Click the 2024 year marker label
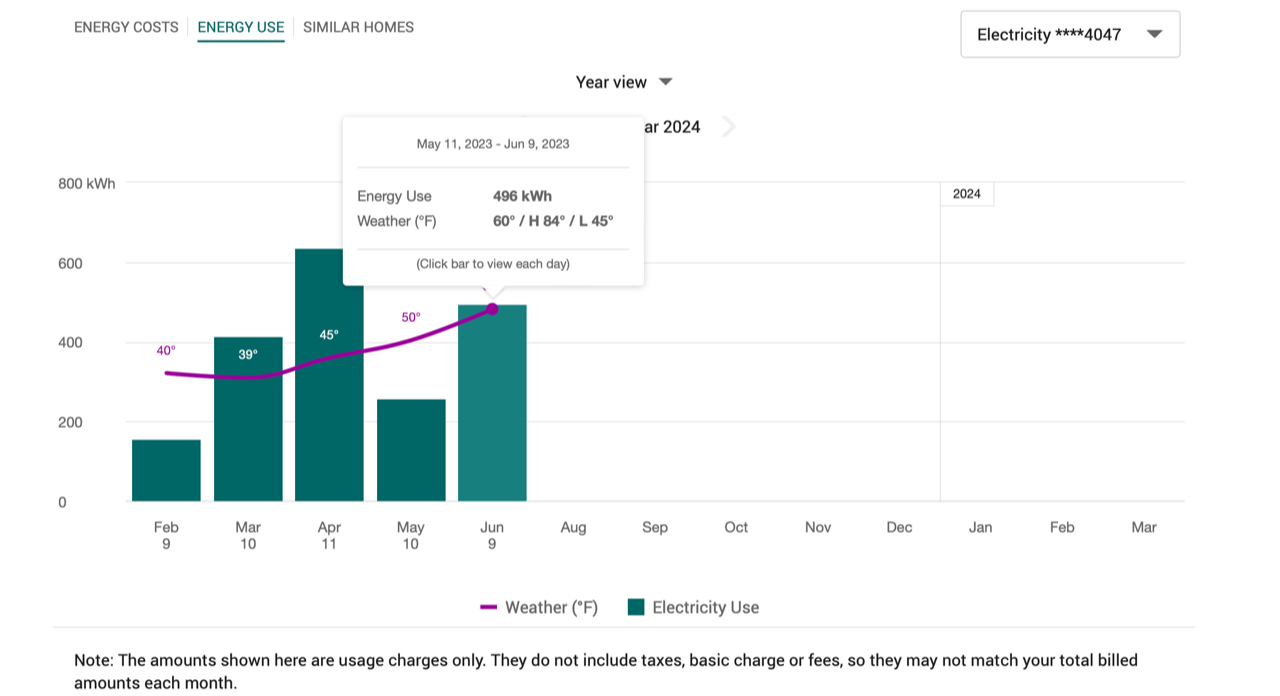This screenshot has width=1280, height=696. pos(967,194)
